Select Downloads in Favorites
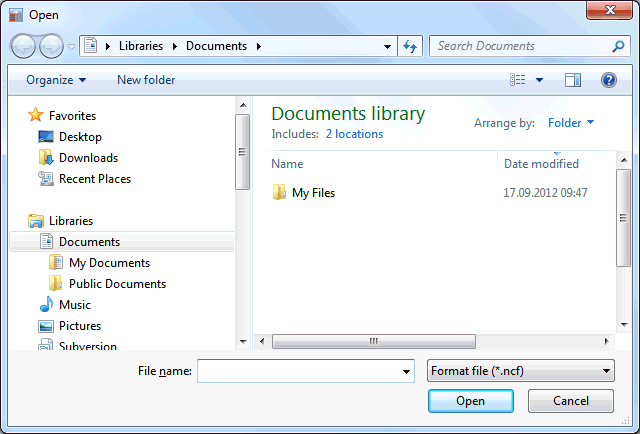640x434 pixels. [x=89, y=158]
